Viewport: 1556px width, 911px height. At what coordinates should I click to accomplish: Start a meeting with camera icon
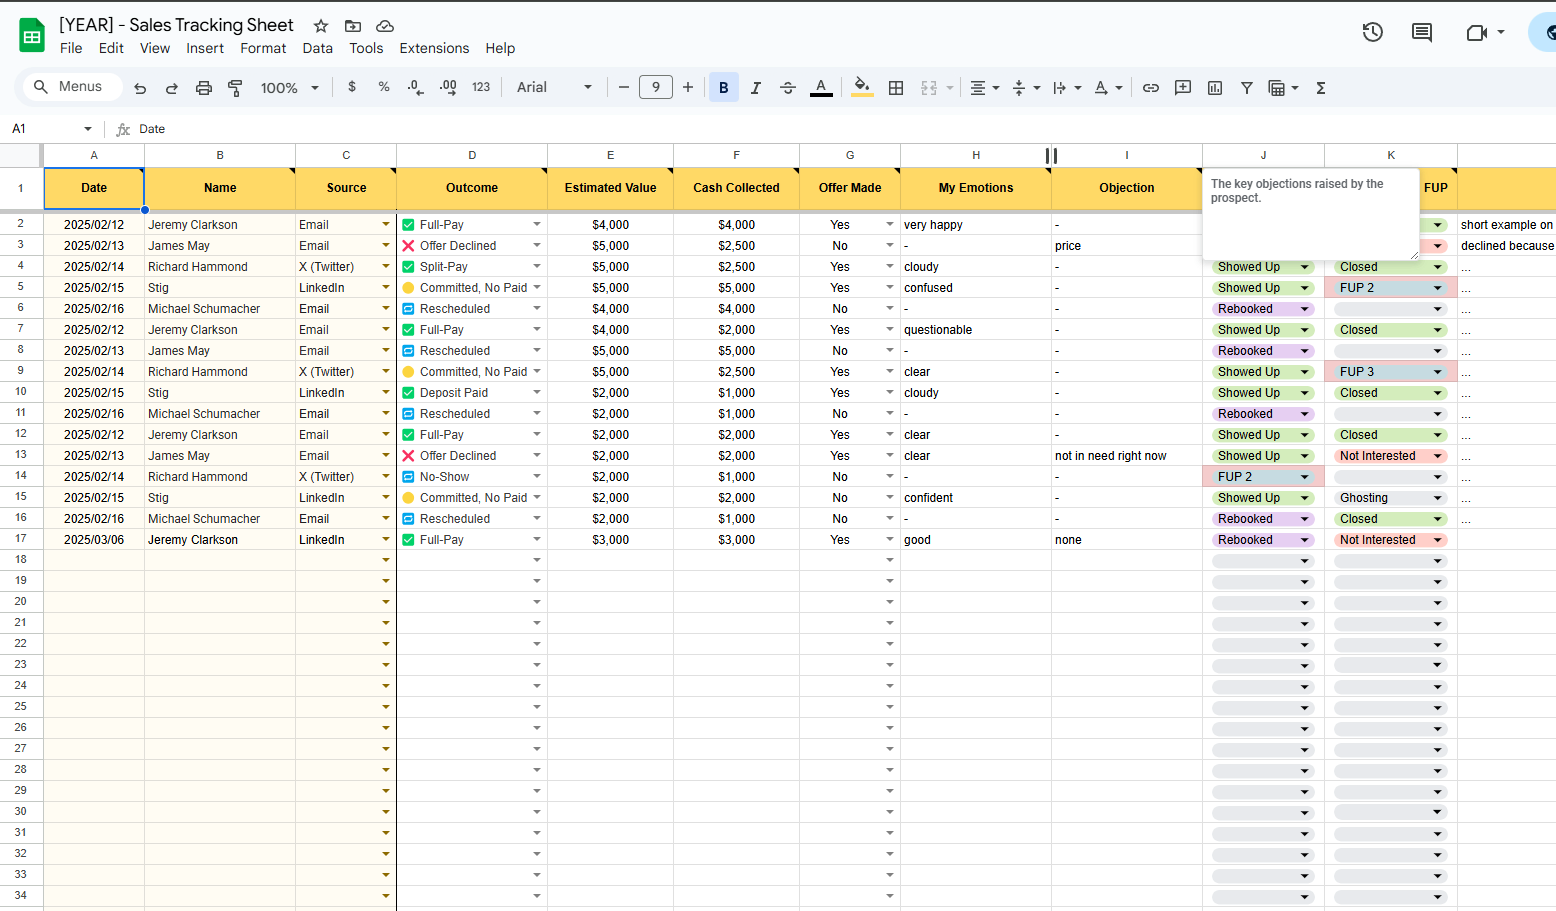[x=1485, y=33]
